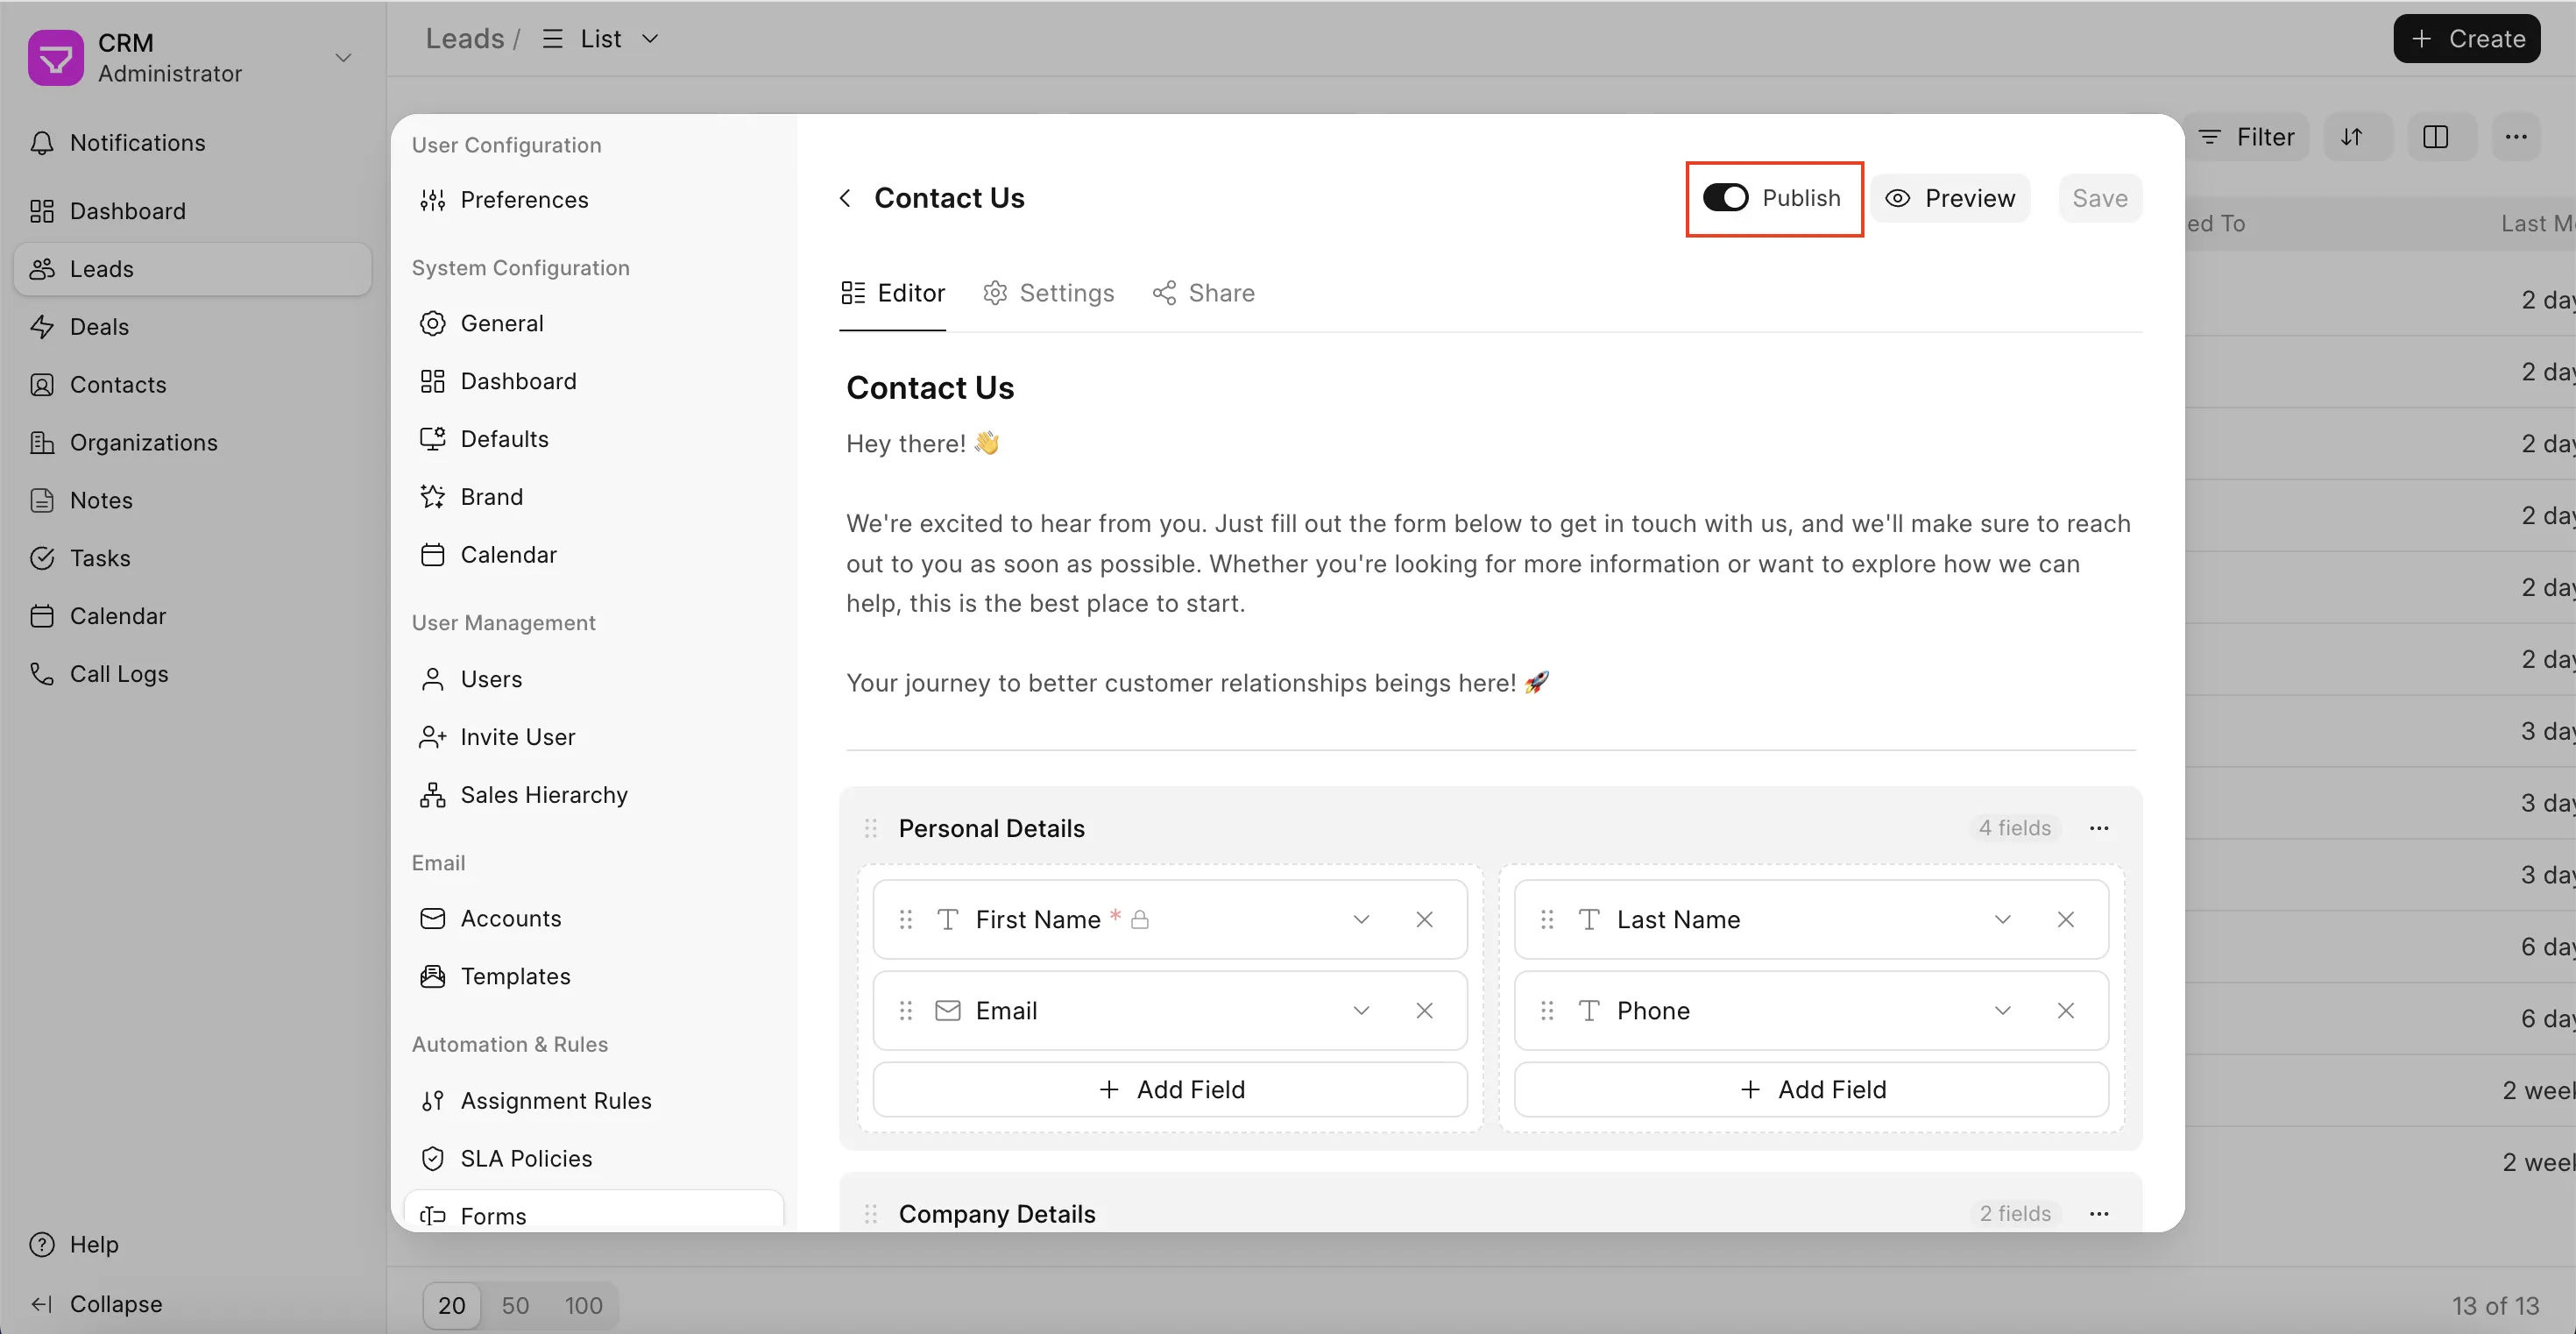Select Forms in settings sidebar

(x=593, y=1212)
